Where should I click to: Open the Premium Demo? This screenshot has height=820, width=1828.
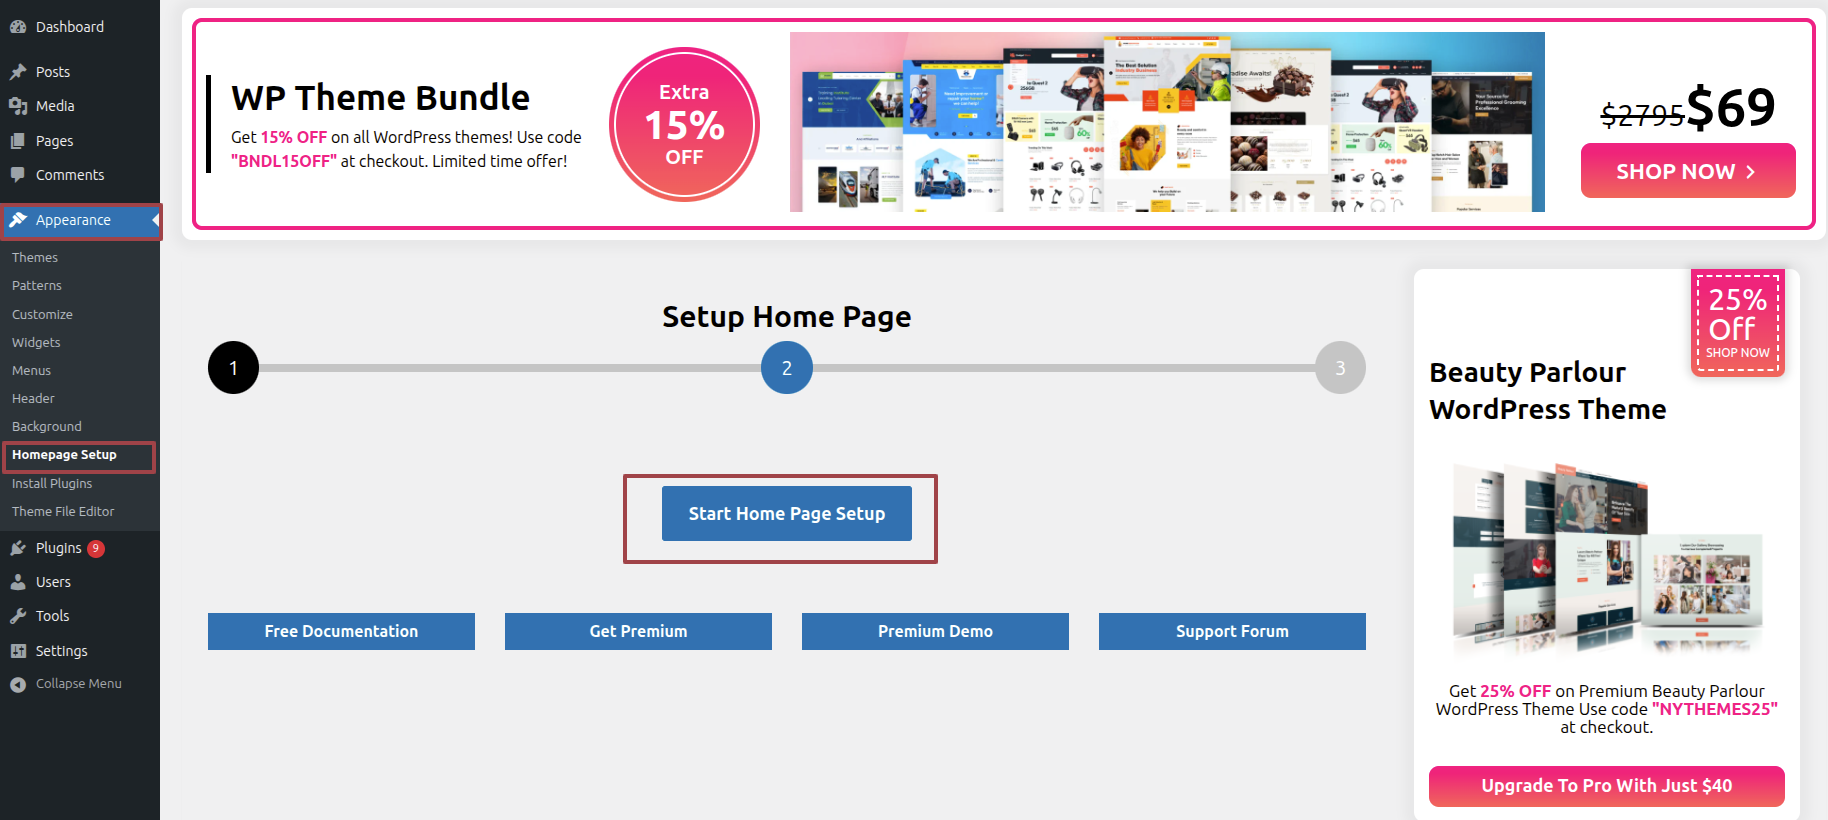coord(935,632)
